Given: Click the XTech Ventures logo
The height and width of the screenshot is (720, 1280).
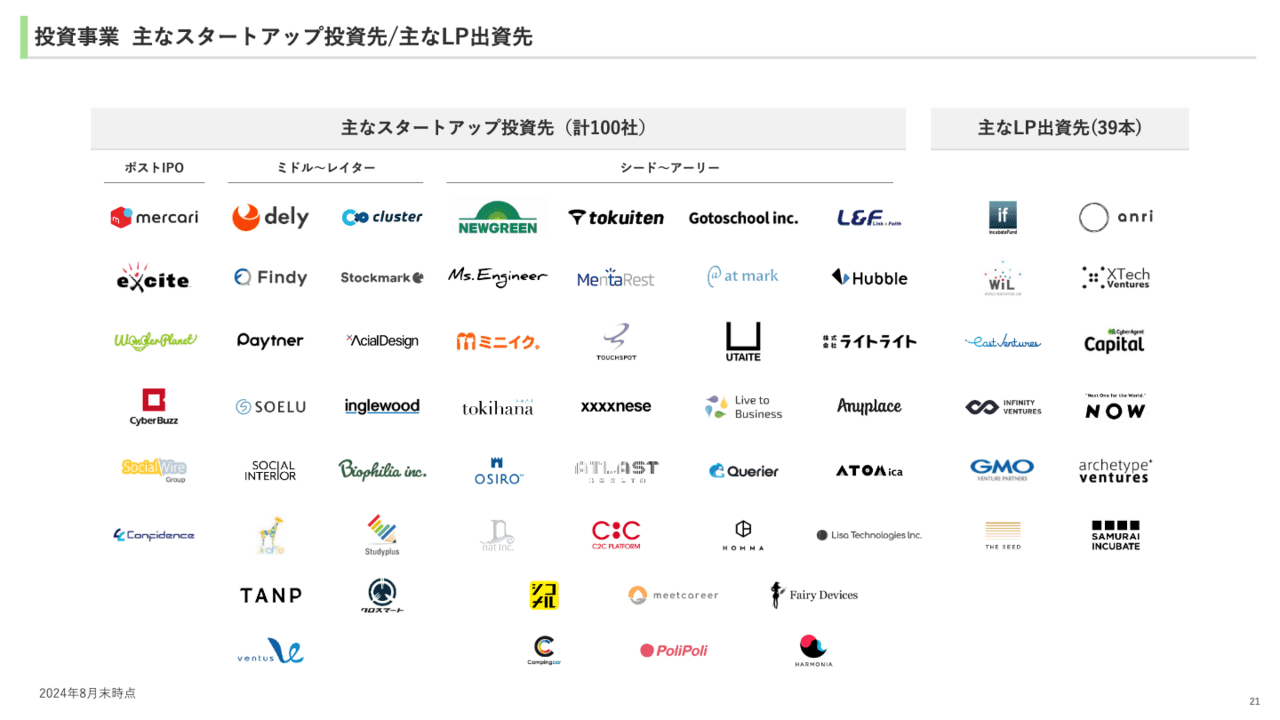Looking at the screenshot, I should pos(1115,277).
